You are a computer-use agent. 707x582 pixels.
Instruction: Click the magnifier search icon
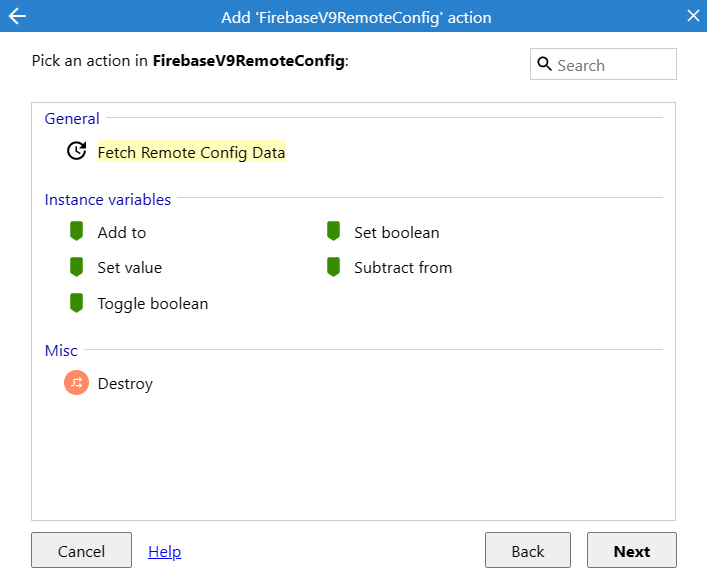coord(544,64)
